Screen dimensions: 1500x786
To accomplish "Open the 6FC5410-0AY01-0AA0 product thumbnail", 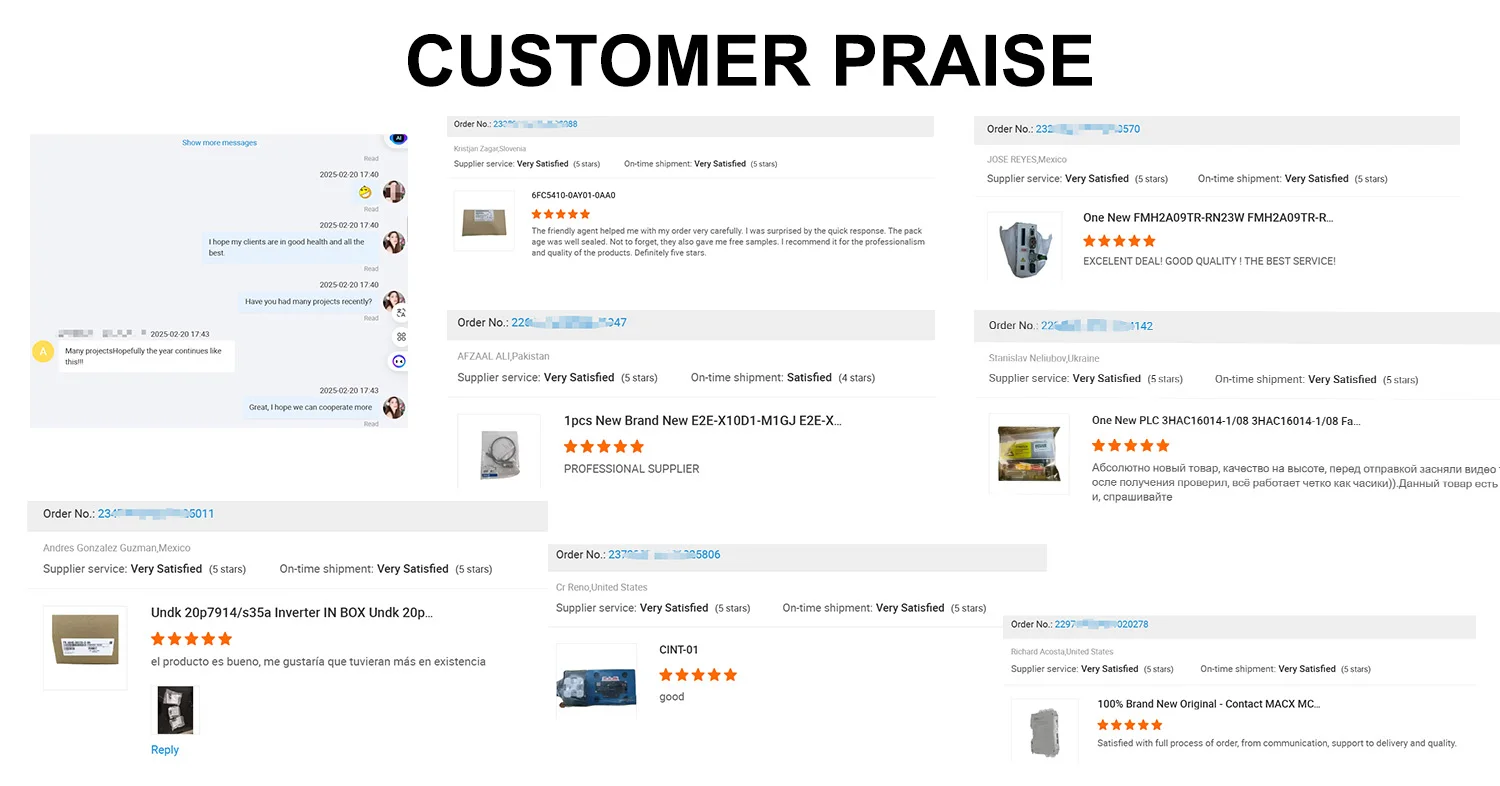I will 484,220.
